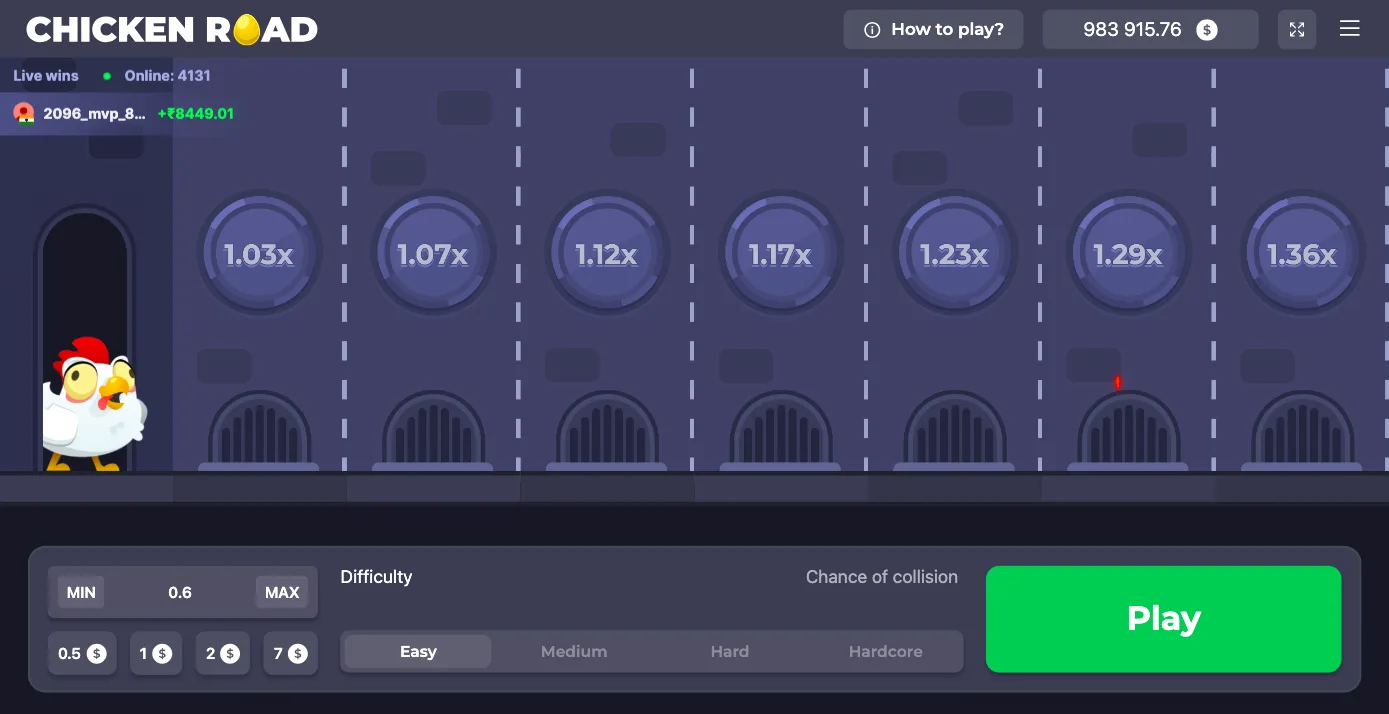
Task: Click the Online: 4131 counter
Action: click(x=167, y=76)
